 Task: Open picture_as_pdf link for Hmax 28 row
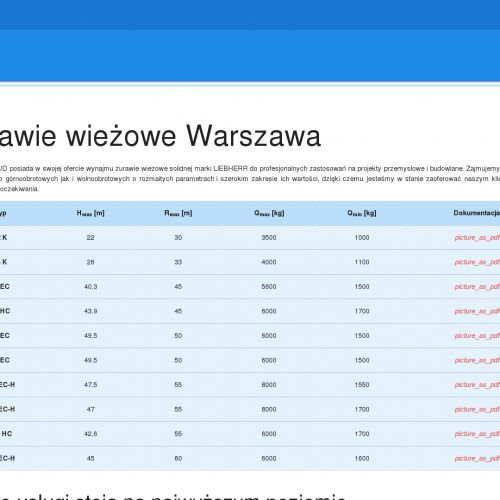click(x=477, y=262)
